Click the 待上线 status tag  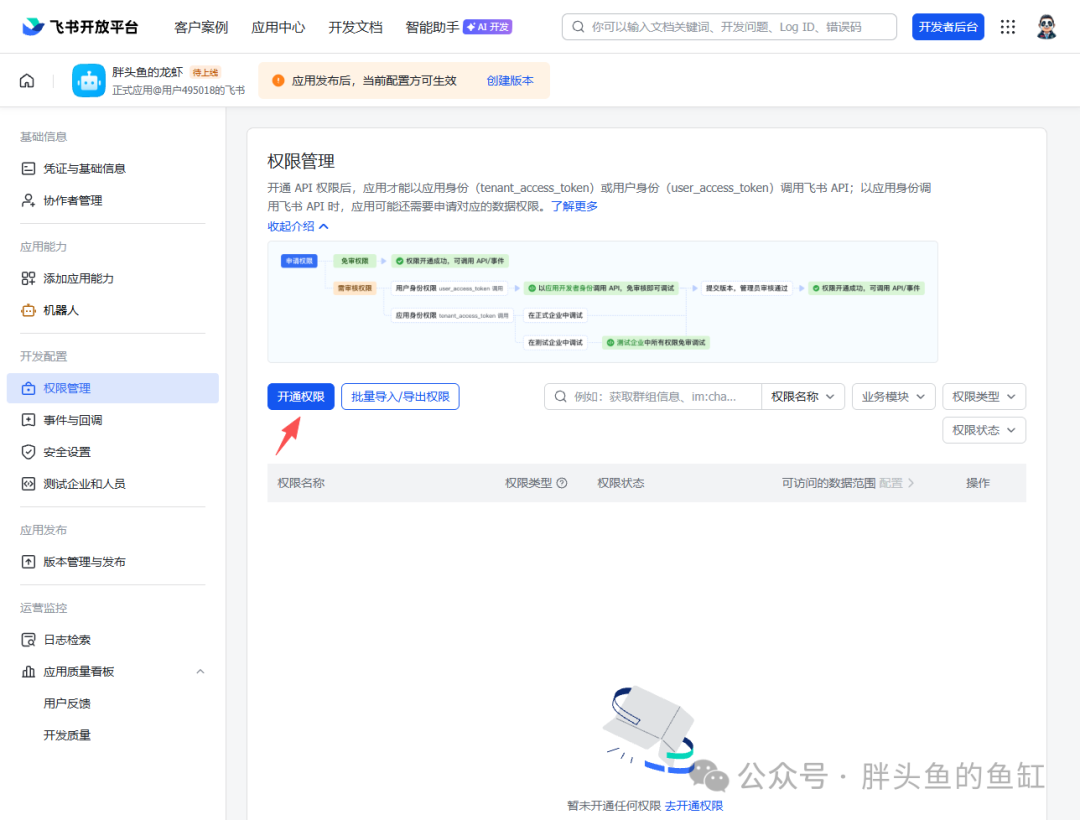click(x=205, y=72)
